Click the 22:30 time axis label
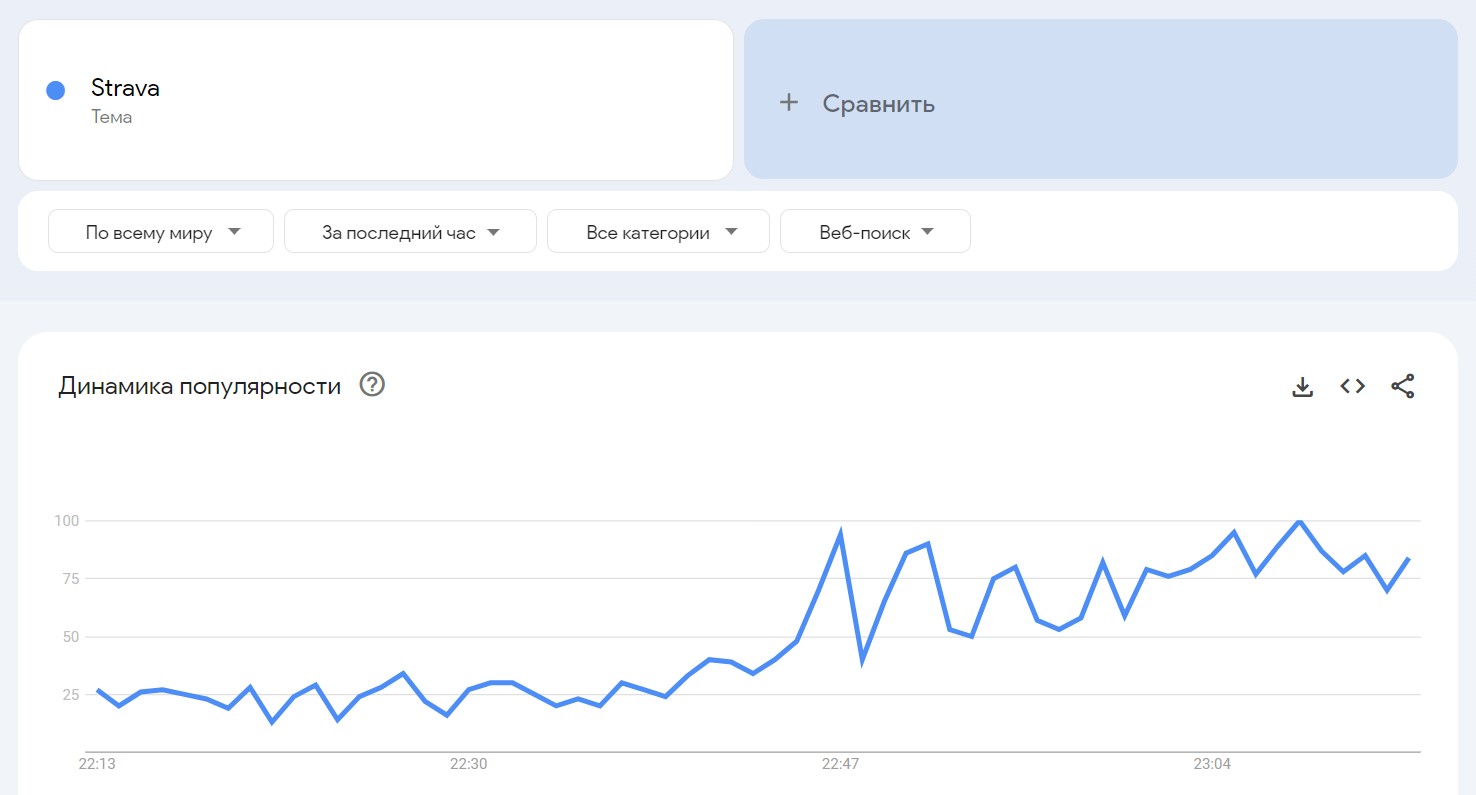1476x795 pixels. pyautogui.click(x=468, y=764)
